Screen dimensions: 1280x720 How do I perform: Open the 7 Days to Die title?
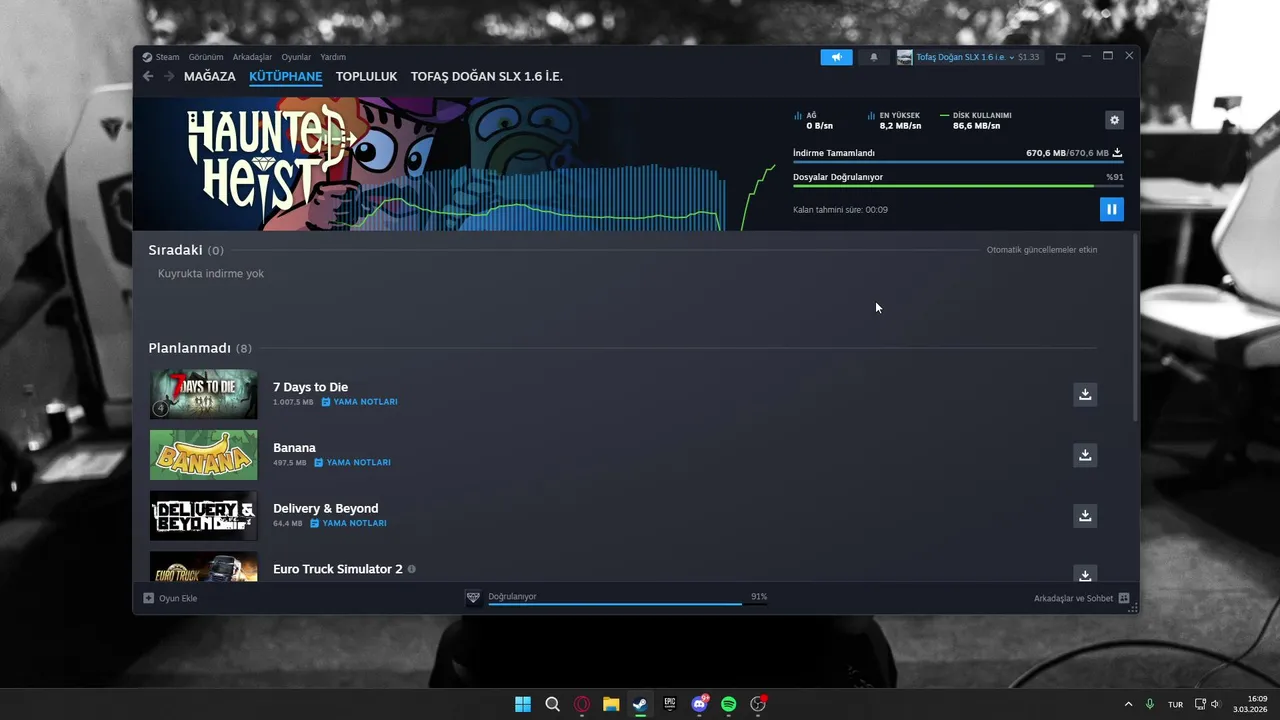point(310,387)
